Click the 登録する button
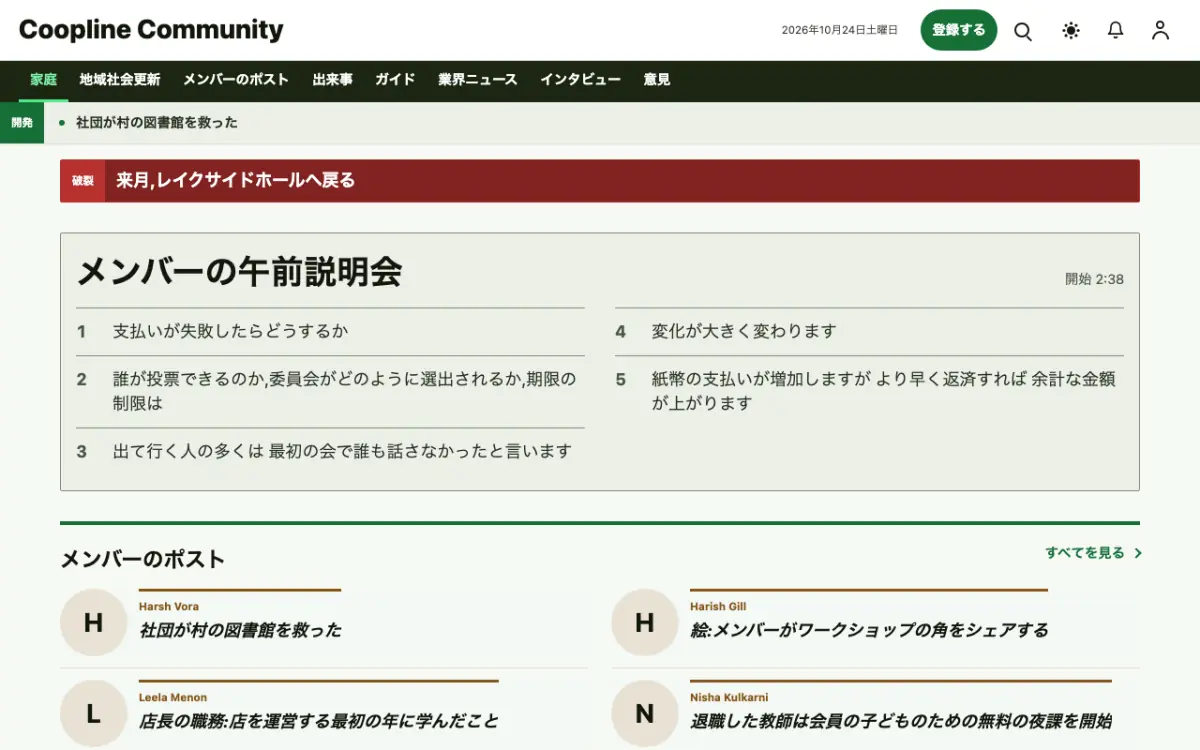Image resolution: width=1200 pixels, height=750 pixels. pos(959,30)
